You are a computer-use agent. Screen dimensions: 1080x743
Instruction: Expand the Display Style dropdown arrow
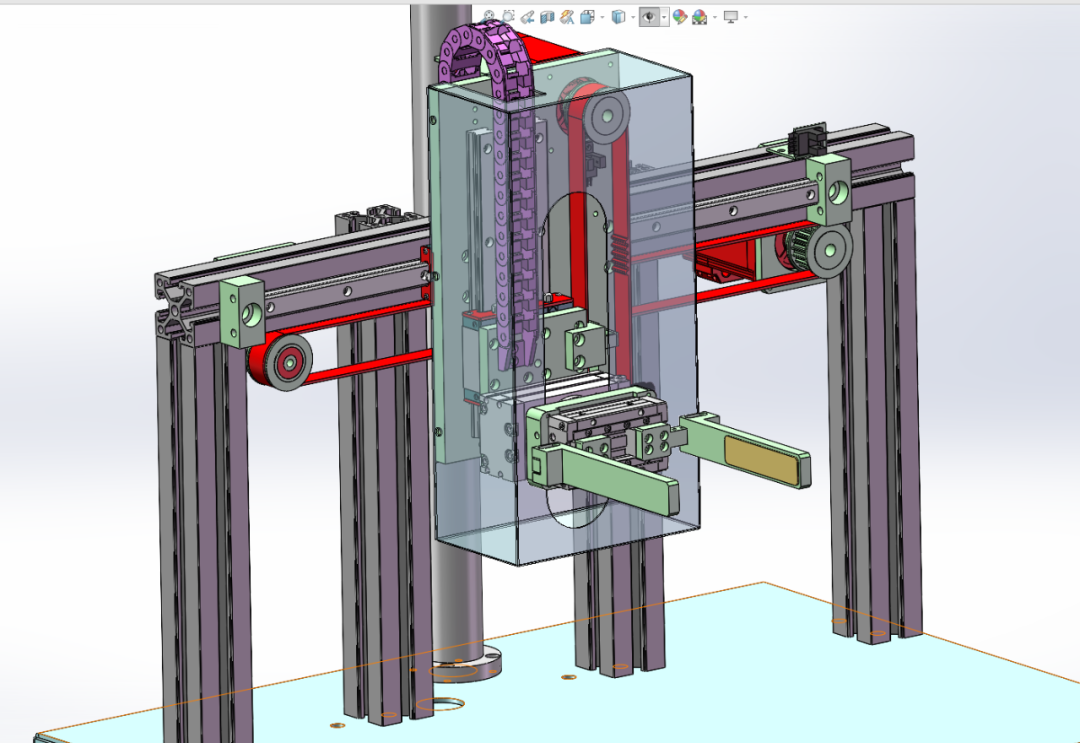pyautogui.click(x=633, y=17)
